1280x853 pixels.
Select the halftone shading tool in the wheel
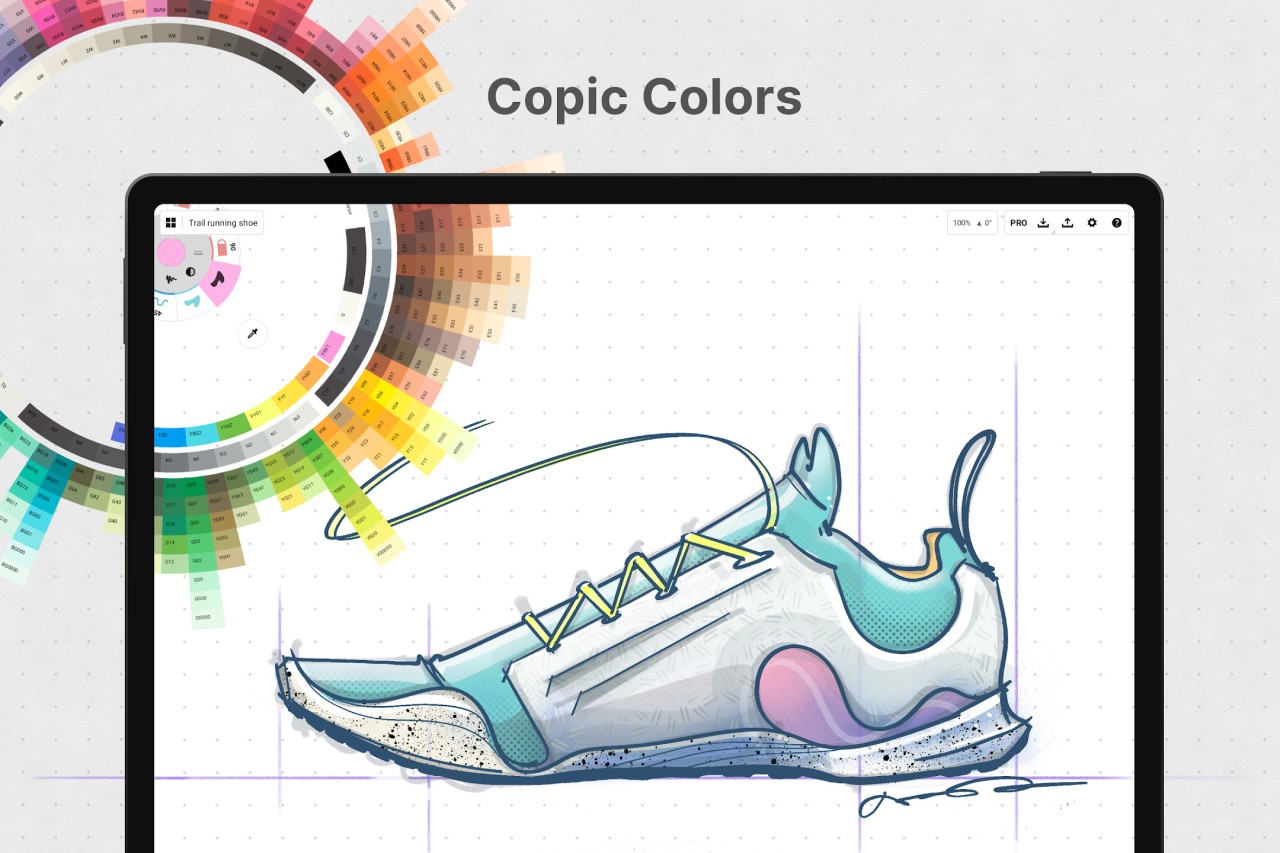(190, 273)
